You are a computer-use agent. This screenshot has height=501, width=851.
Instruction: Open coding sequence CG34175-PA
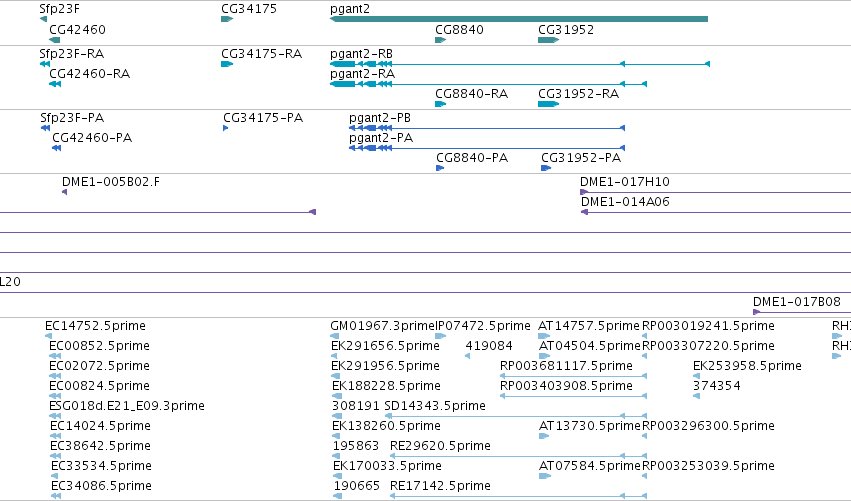[x=226, y=128]
